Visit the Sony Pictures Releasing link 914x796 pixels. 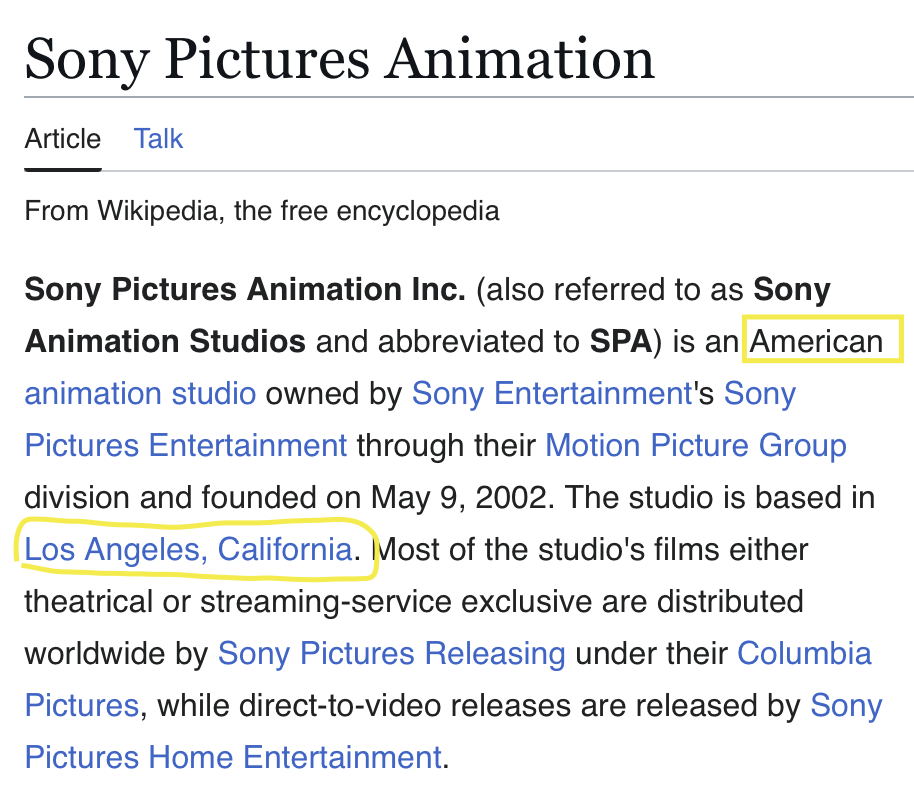(x=391, y=653)
